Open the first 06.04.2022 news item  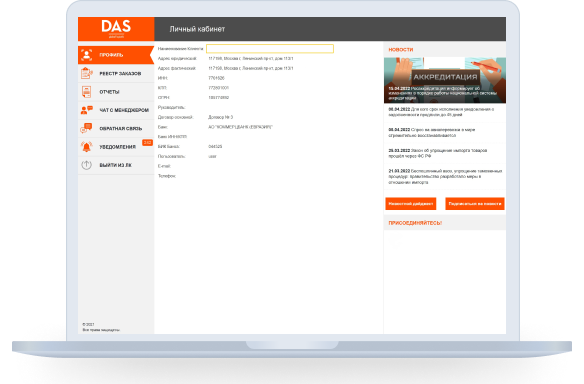445,112
